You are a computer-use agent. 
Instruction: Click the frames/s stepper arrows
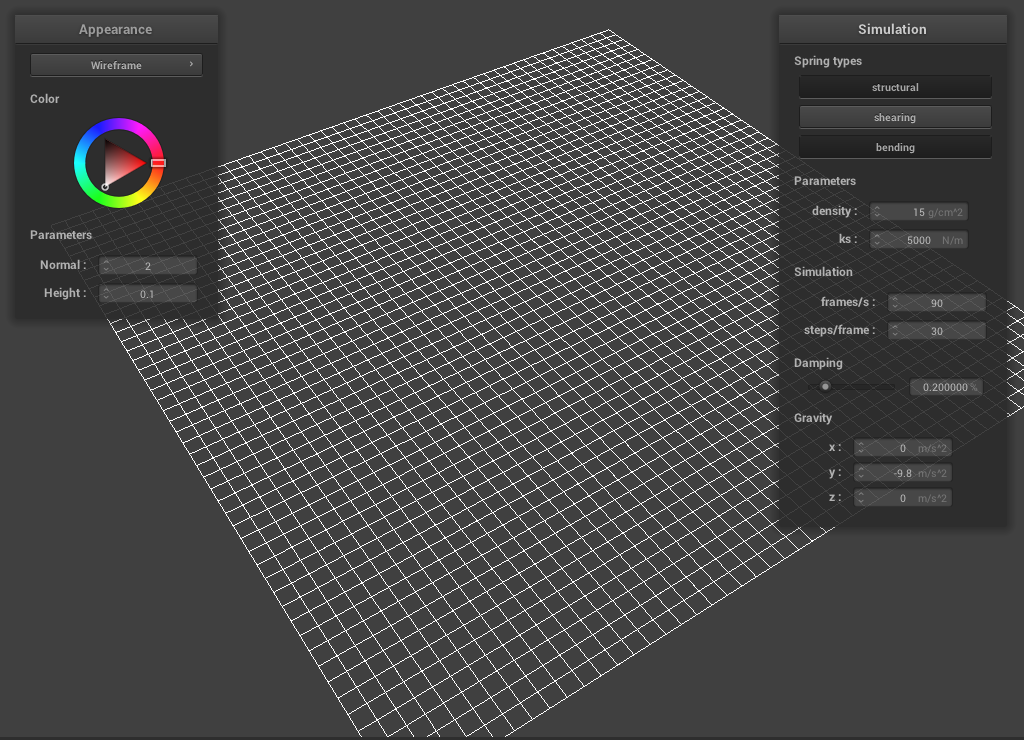click(895, 302)
